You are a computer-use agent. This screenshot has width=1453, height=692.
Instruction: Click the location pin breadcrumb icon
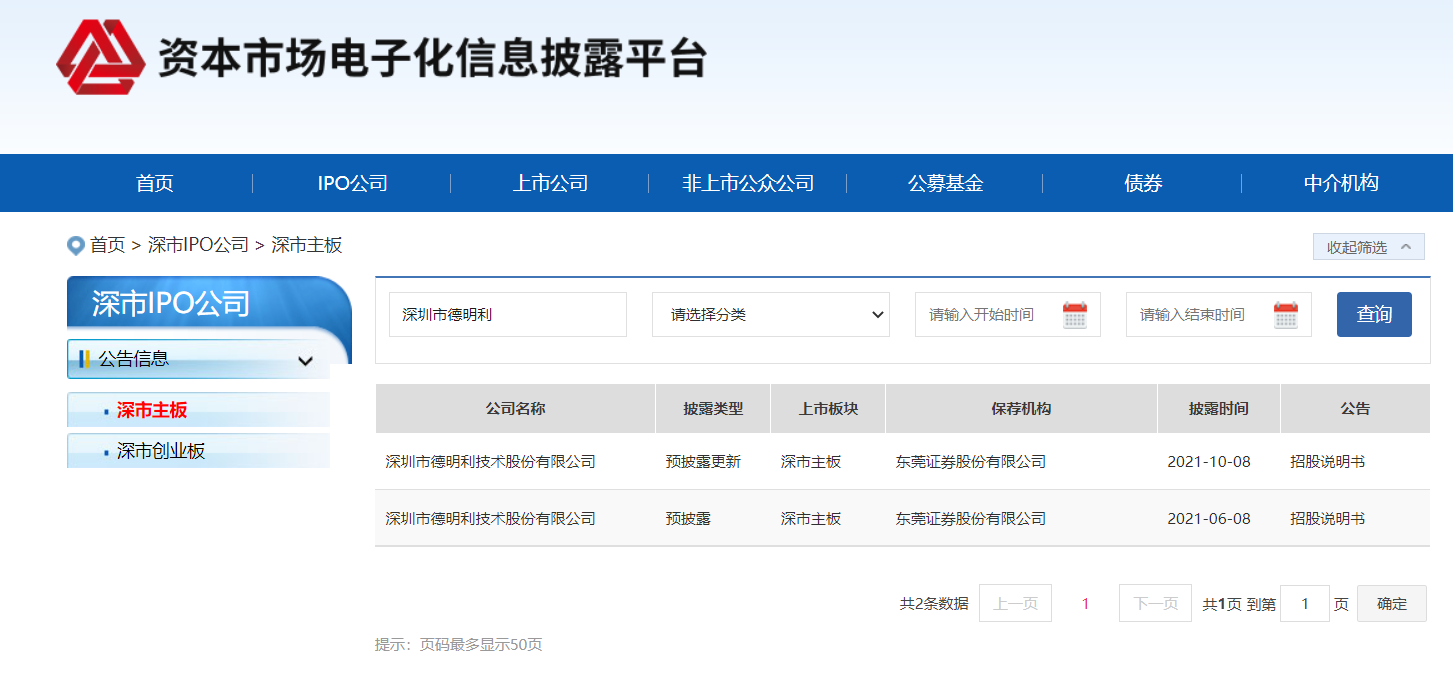75,245
